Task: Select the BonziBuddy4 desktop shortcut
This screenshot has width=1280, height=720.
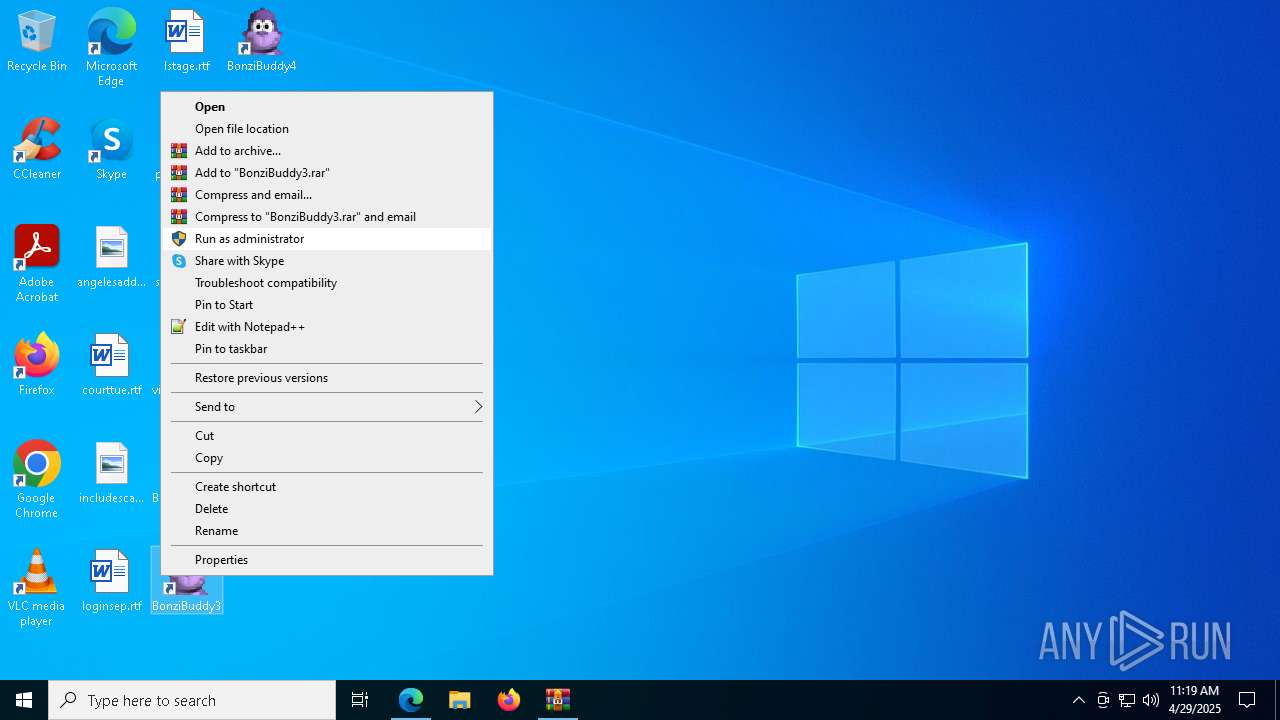Action: pyautogui.click(x=261, y=42)
